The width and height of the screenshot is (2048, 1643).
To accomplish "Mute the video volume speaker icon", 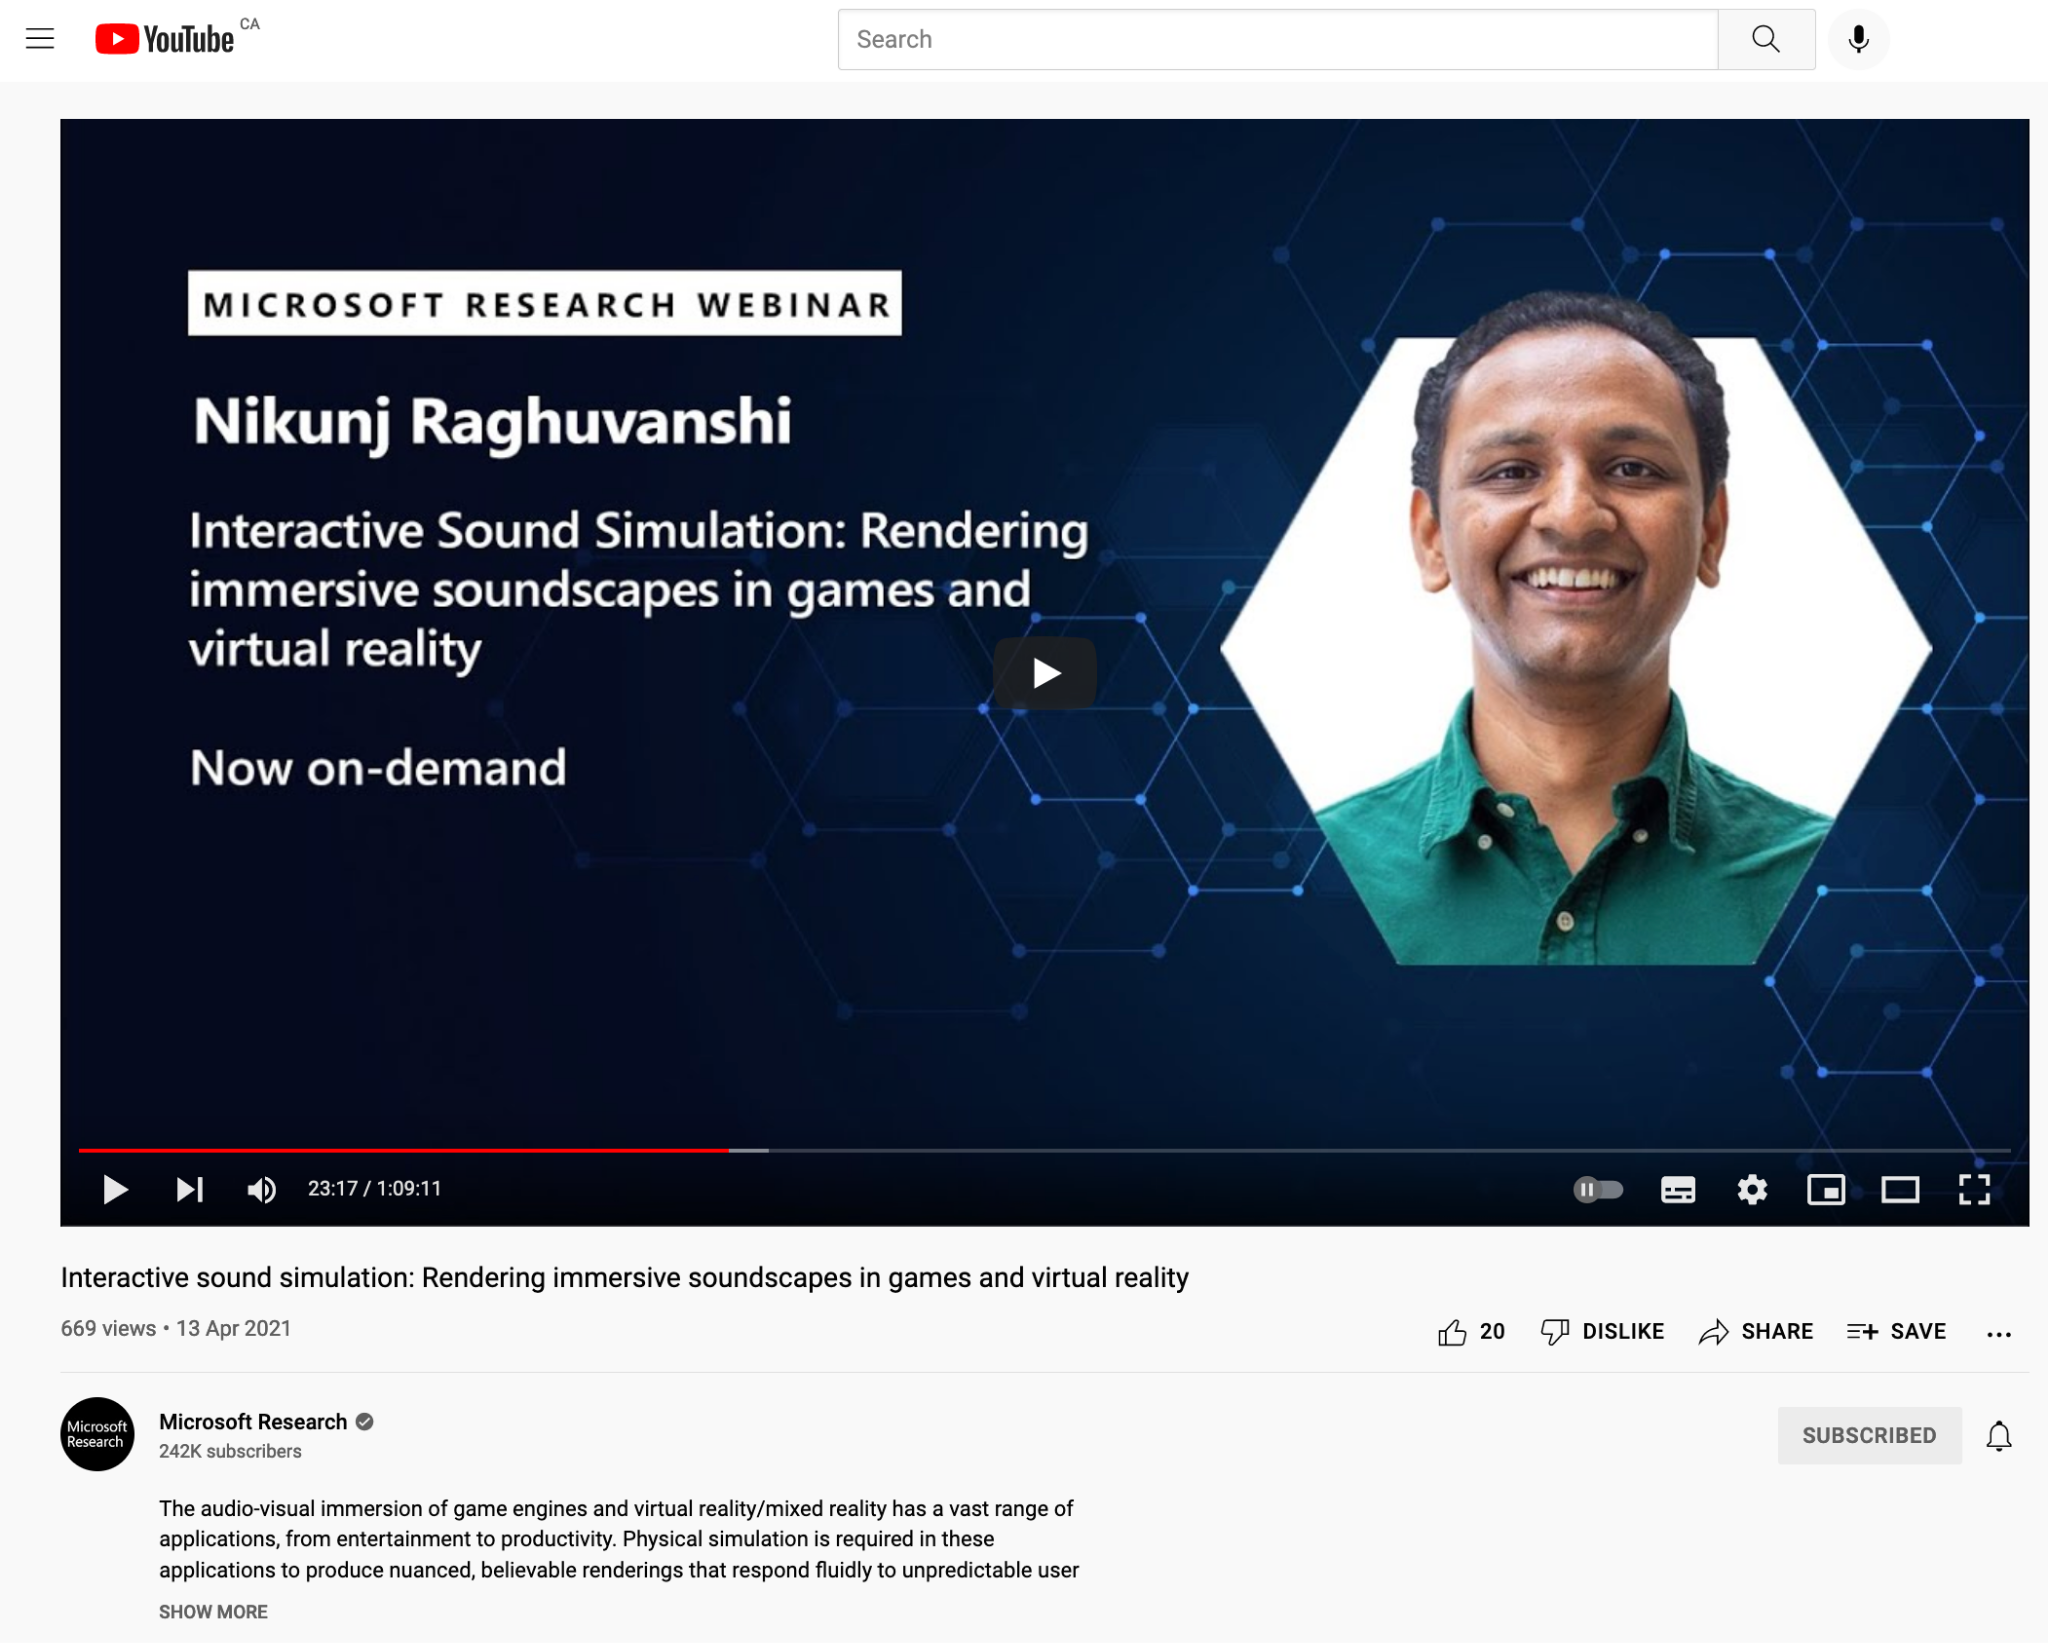I will (261, 1189).
